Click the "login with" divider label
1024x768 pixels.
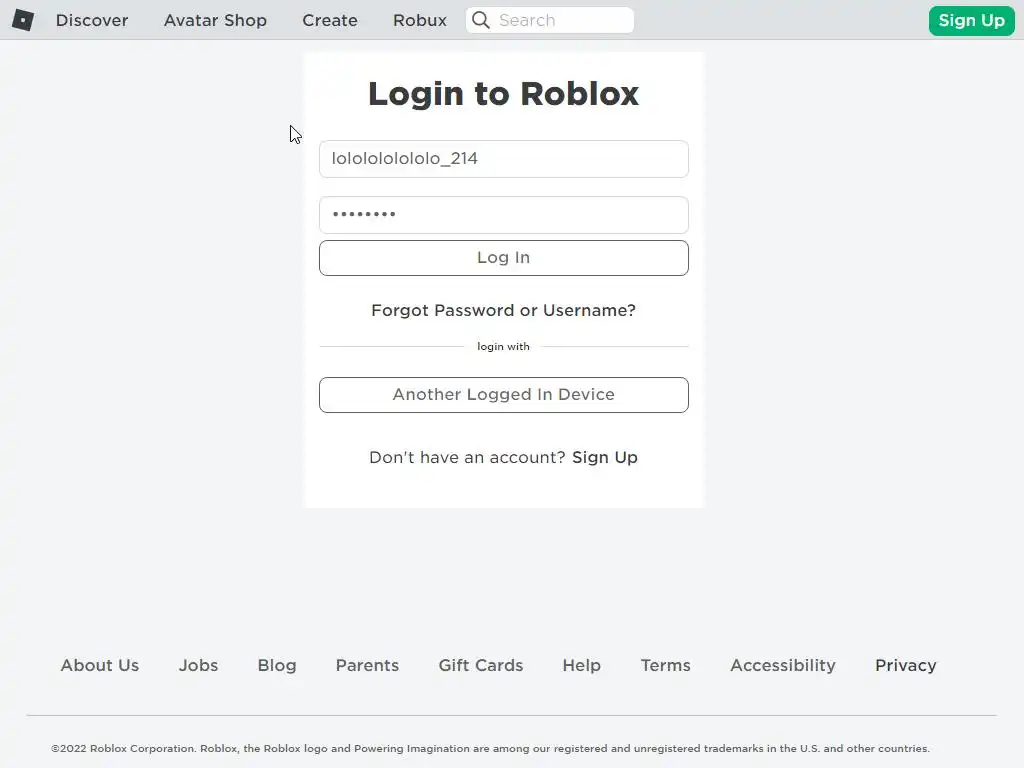(x=504, y=347)
